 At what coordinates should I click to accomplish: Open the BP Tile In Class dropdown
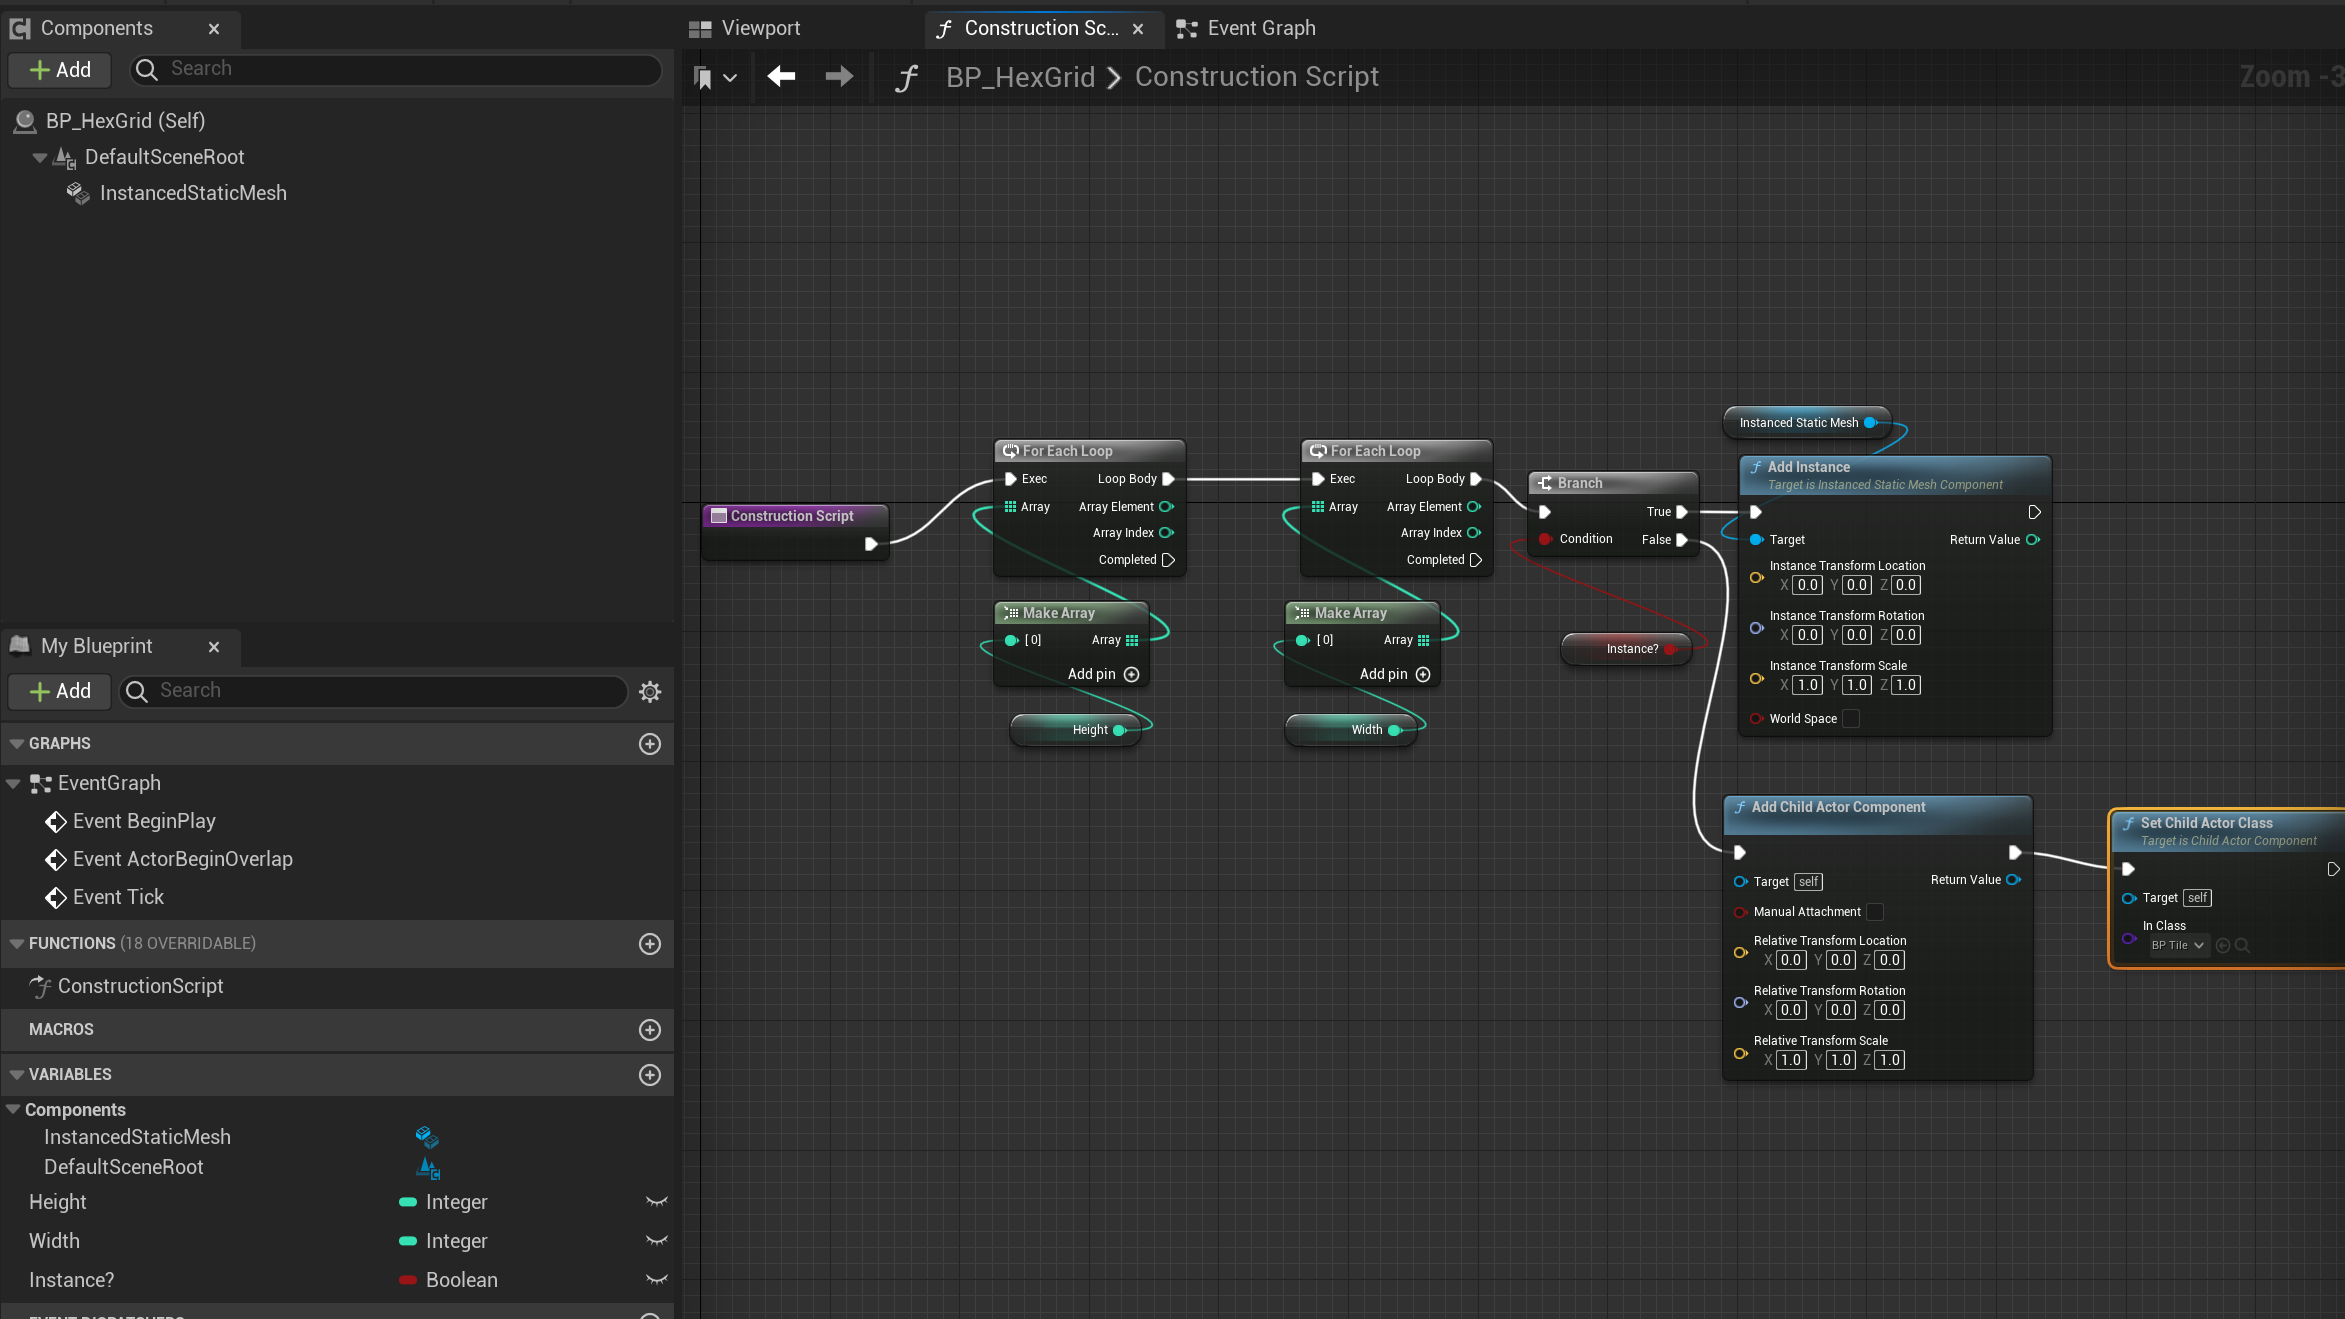click(2178, 945)
